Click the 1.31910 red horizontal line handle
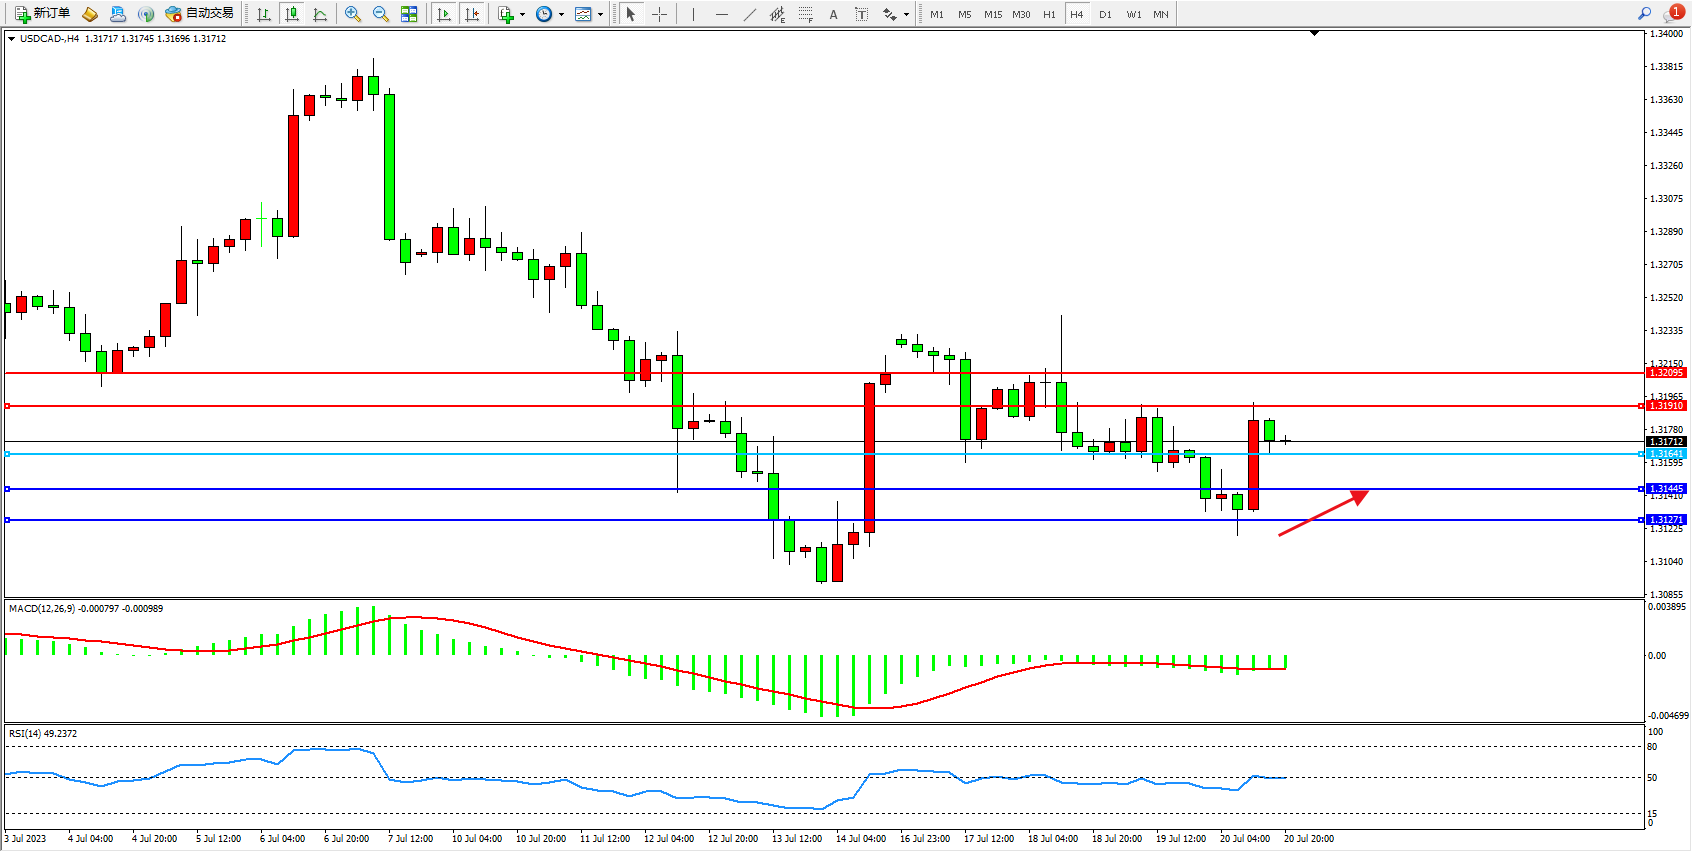Screen dimensions: 1692x852 coord(8,406)
